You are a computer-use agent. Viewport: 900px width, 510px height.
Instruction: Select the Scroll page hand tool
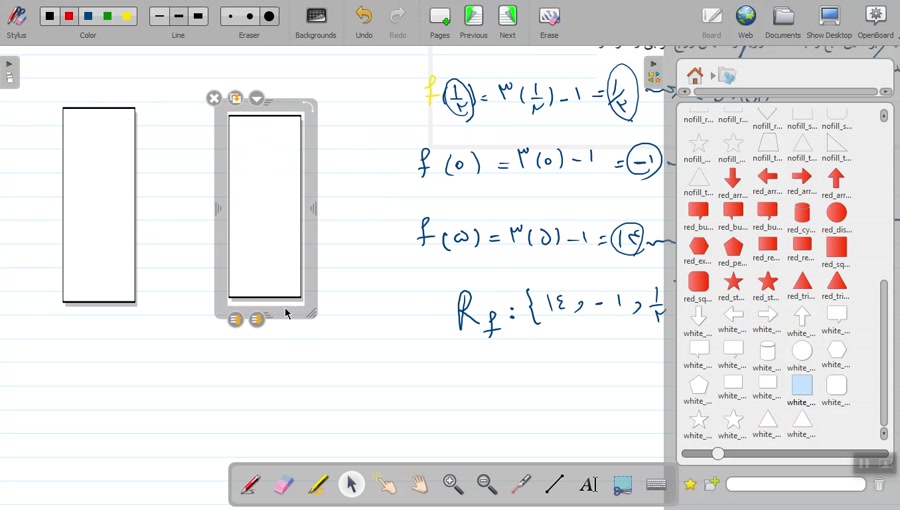419,484
